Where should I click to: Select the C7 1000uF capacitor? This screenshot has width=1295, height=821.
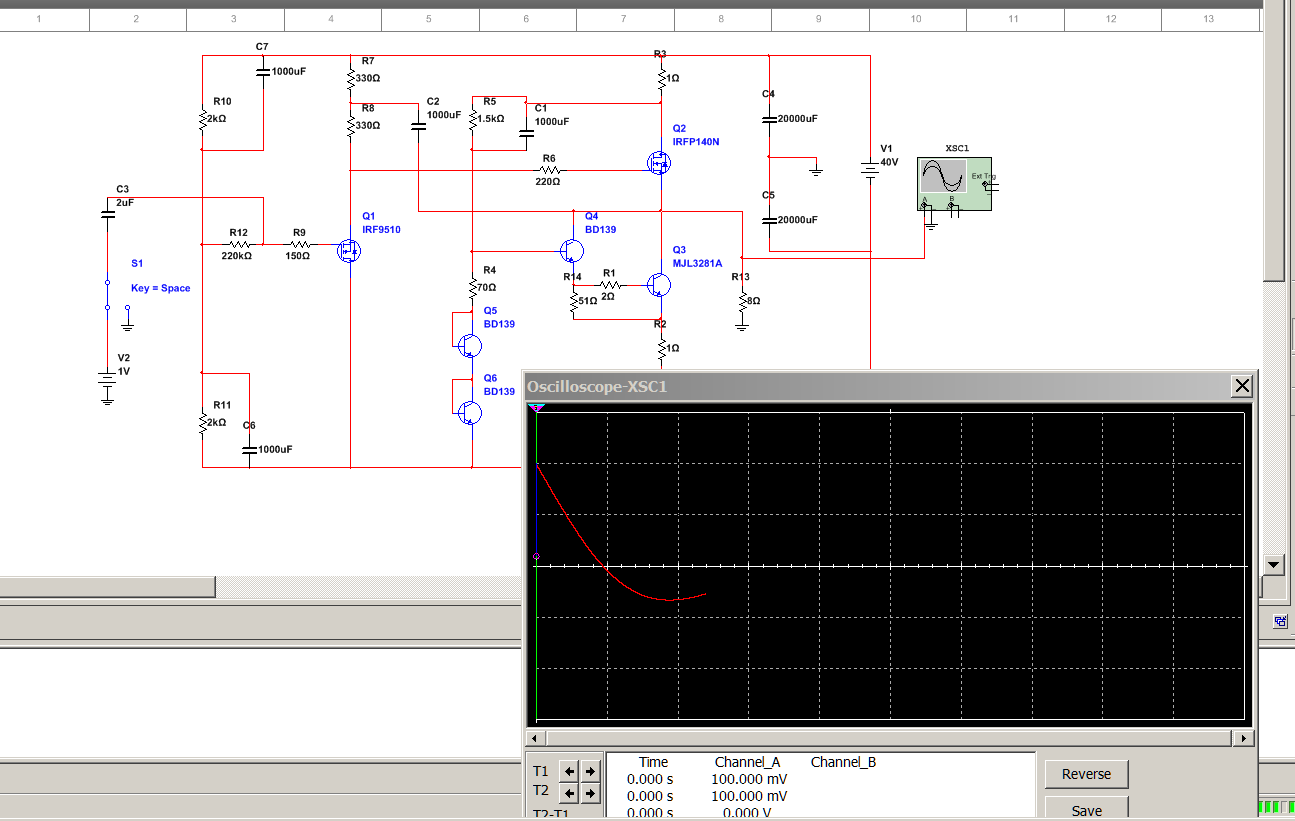pos(263,71)
